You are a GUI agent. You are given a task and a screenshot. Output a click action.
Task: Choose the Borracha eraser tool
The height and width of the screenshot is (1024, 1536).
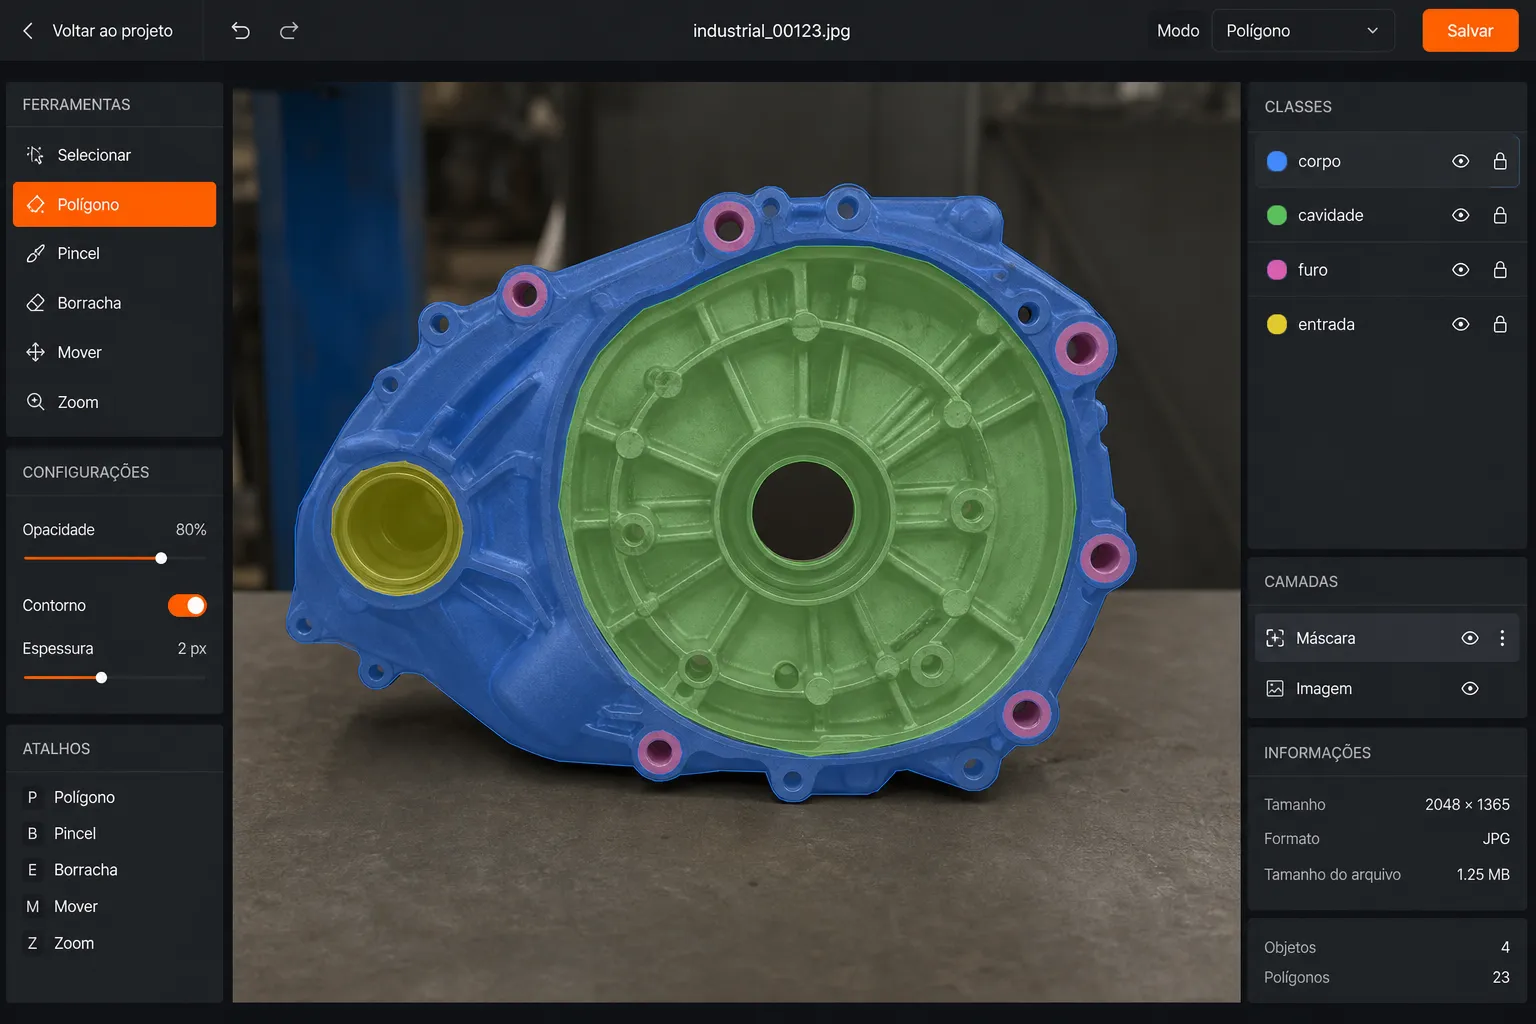click(114, 303)
